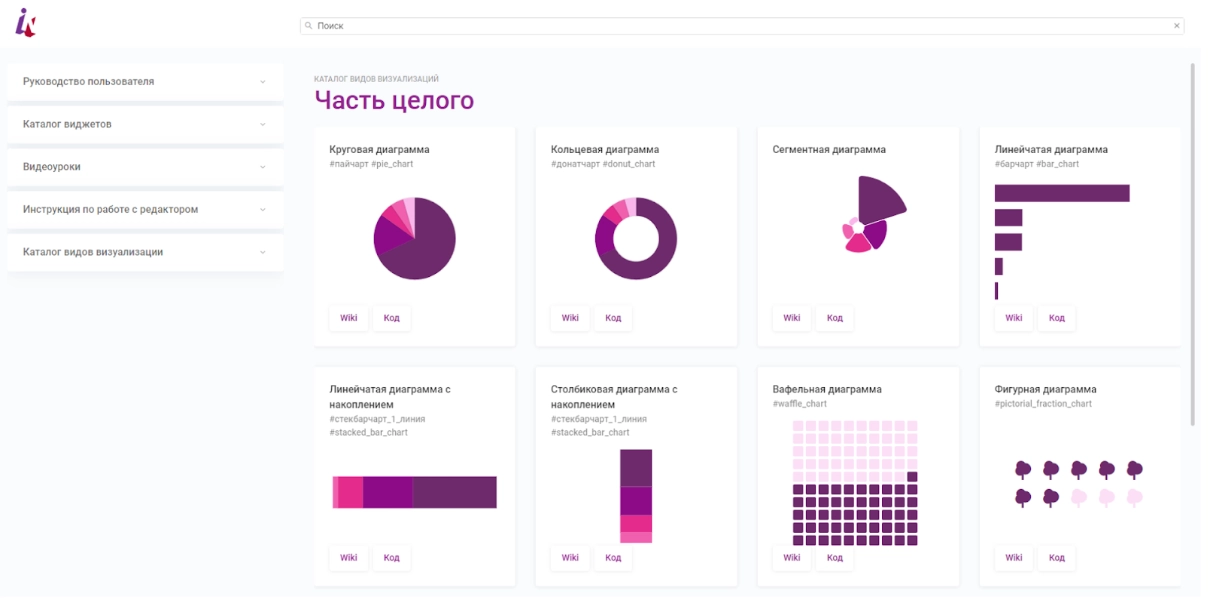Screen dimensions: 1210x598
Task: Click the pictorial tree icons chart
Action: tap(1078, 483)
